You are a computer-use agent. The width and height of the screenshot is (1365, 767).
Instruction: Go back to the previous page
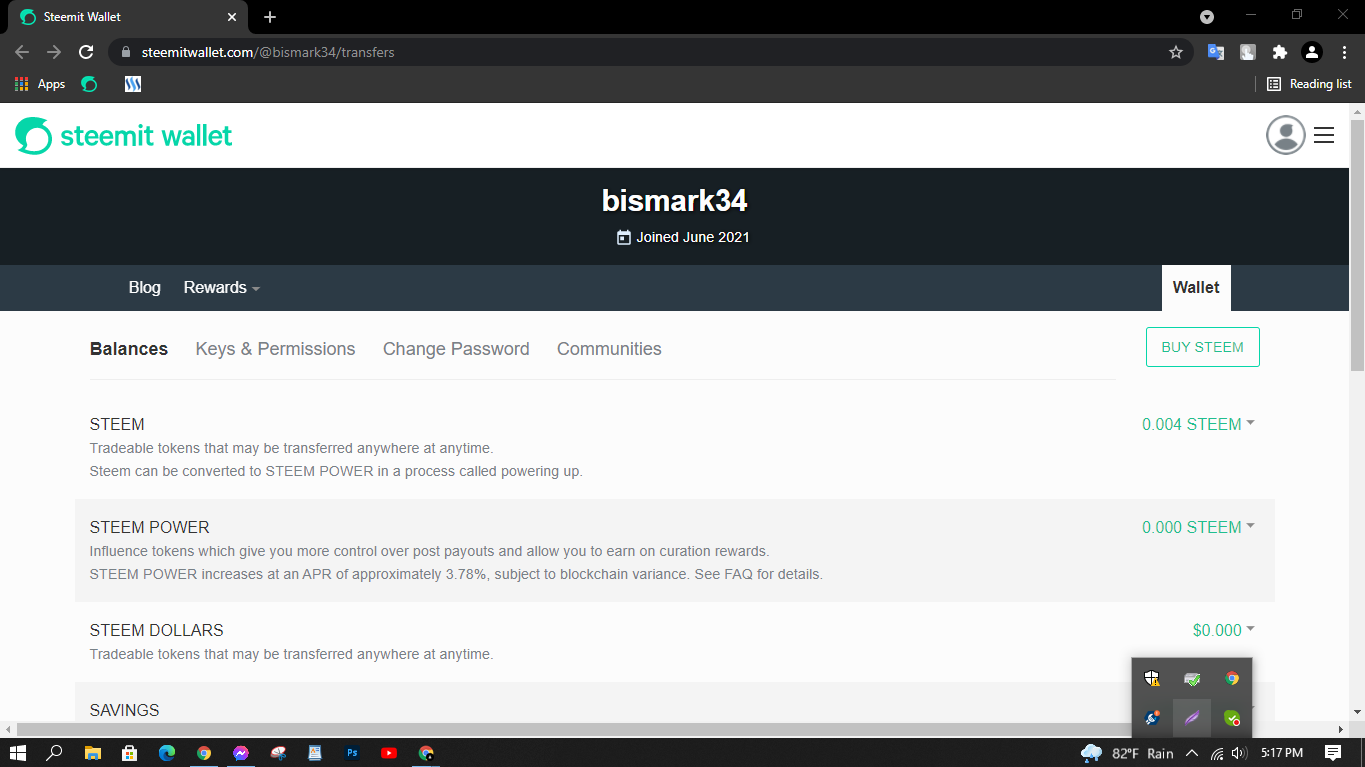point(22,52)
